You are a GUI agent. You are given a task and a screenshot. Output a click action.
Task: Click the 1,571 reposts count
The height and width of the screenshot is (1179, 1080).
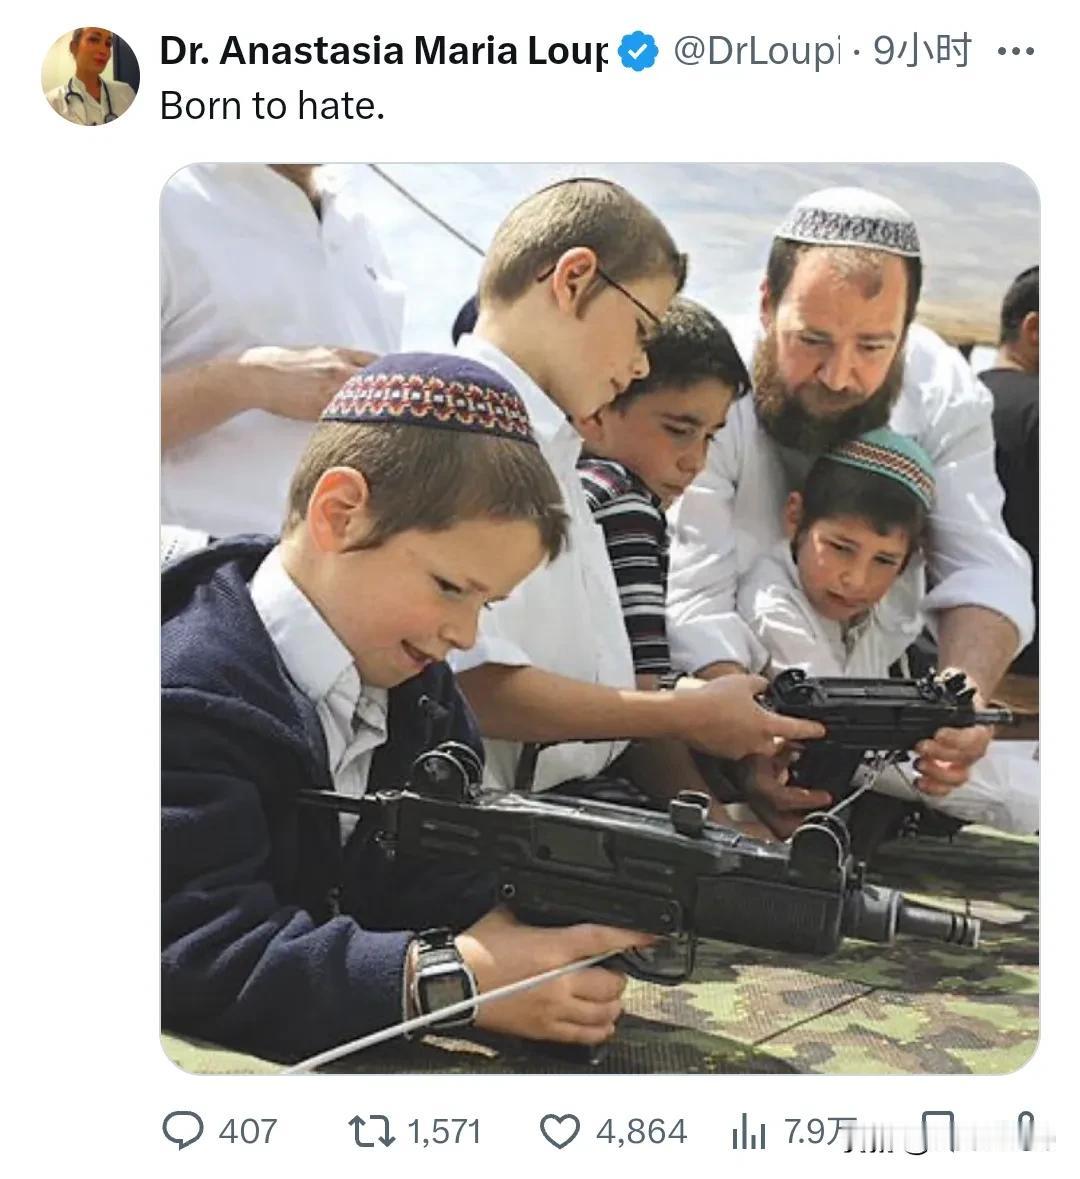[x=444, y=1132]
